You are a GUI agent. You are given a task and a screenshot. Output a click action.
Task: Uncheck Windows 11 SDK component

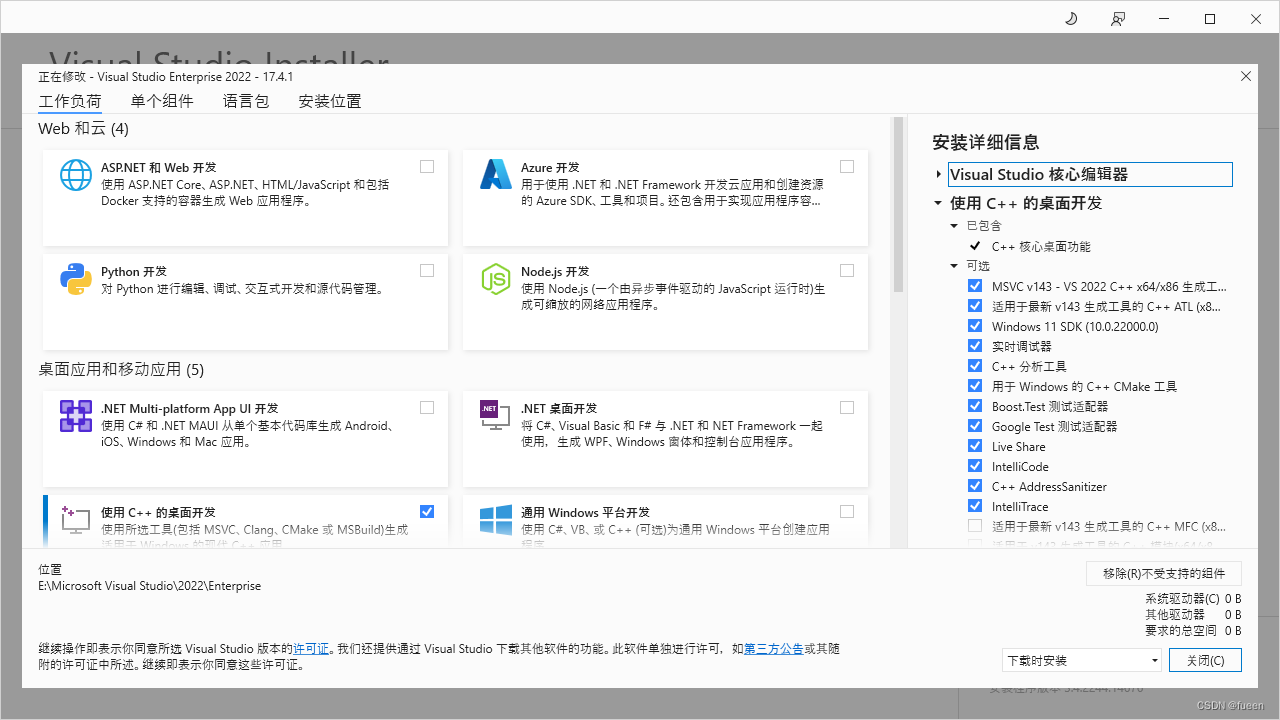tap(975, 326)
